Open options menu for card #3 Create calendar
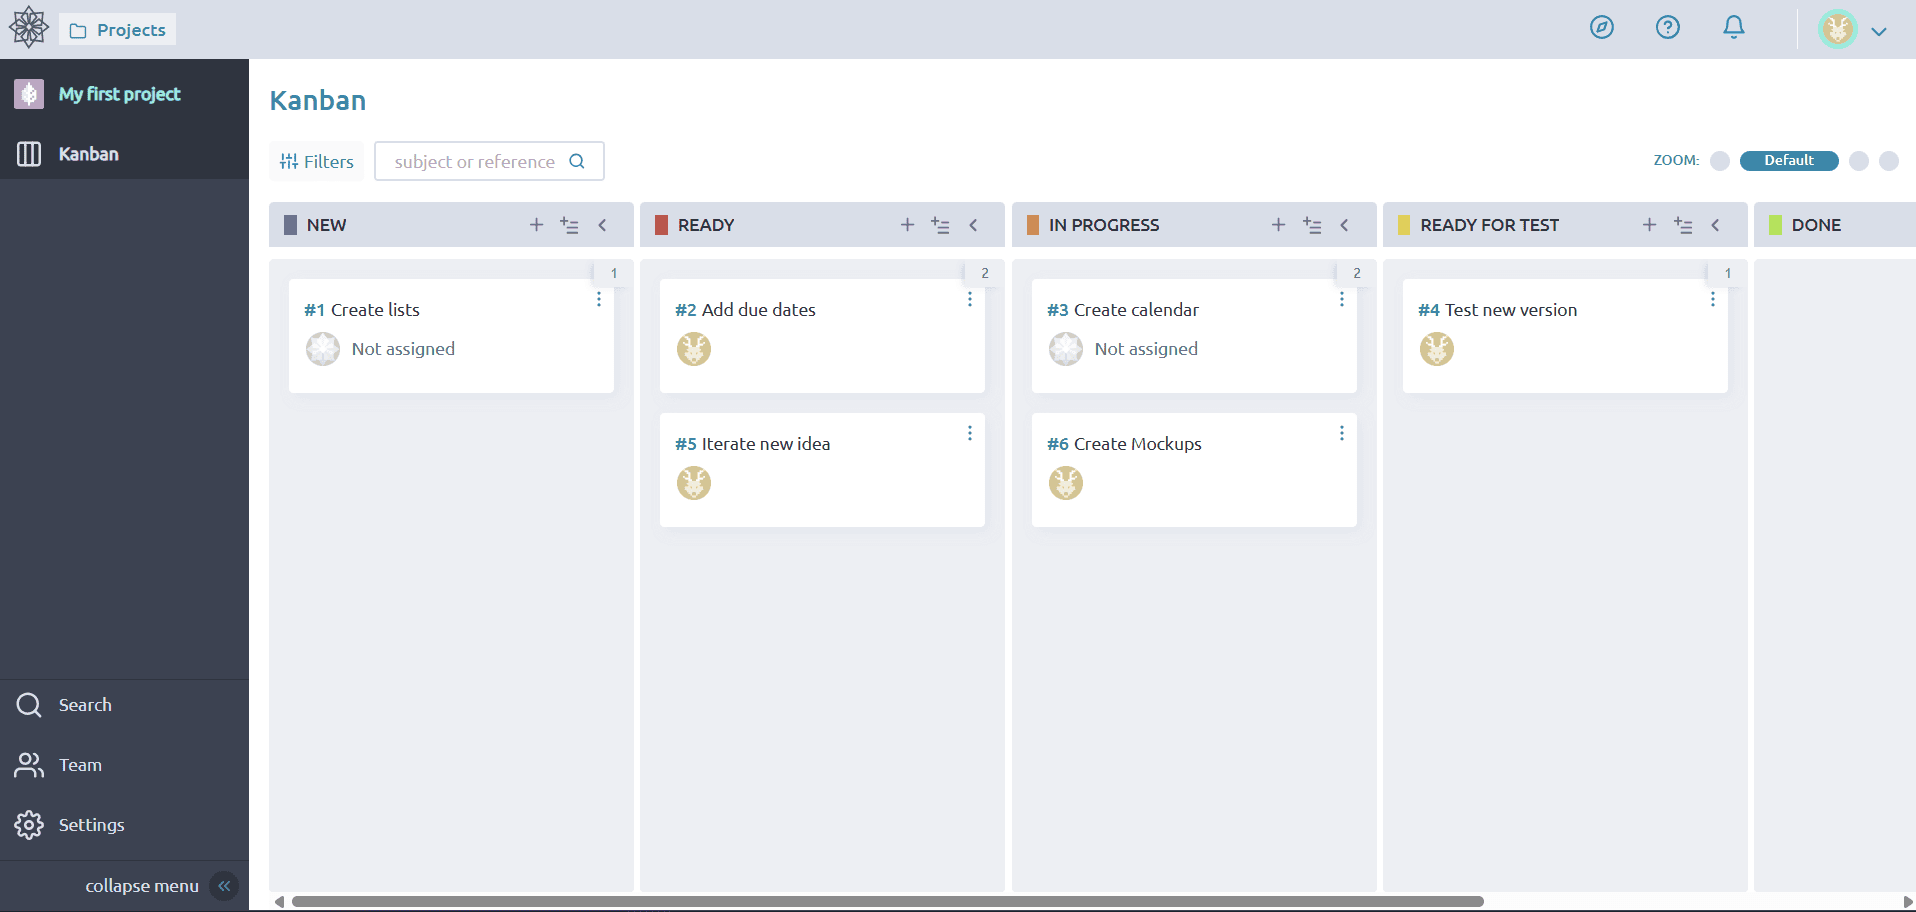Screen dimensions: 1916x912 tap(1341, 300)
